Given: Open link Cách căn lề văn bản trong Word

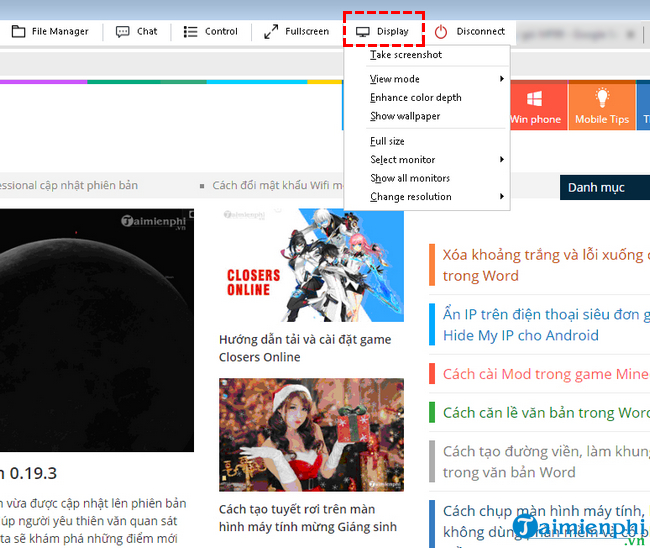Looking at the screenshot, I should (x=546, y=413).
